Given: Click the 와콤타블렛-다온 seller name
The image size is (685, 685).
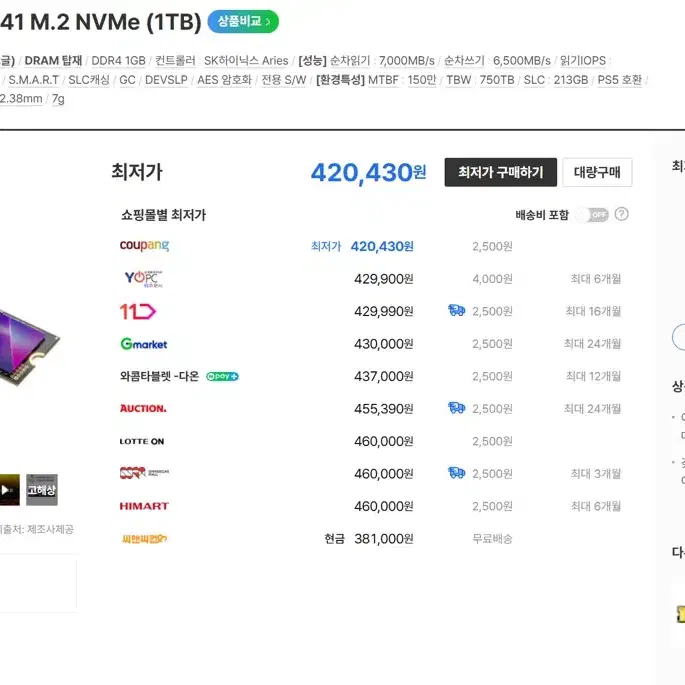Looking at the screenshot, I should pyautogui.click(x=159, y=376).
